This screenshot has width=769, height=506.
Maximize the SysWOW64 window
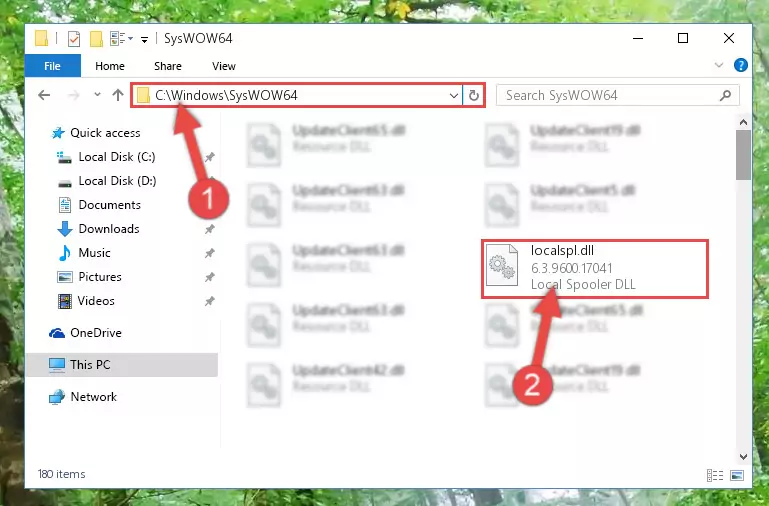(683, 38)
